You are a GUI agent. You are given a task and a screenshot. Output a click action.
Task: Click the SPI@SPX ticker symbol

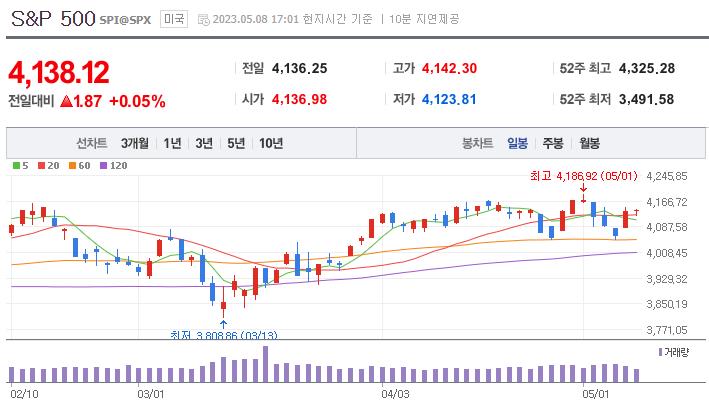[x=125, y=20]
